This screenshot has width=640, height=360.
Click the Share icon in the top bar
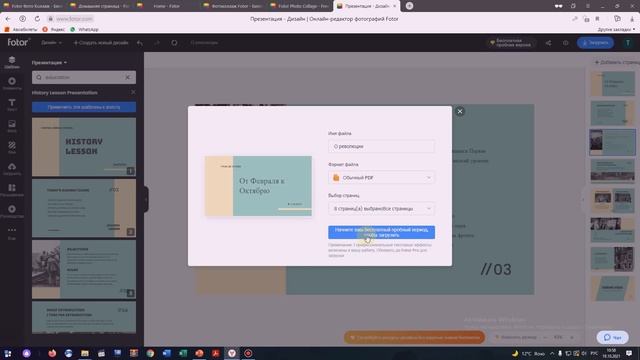pos(548,42)
